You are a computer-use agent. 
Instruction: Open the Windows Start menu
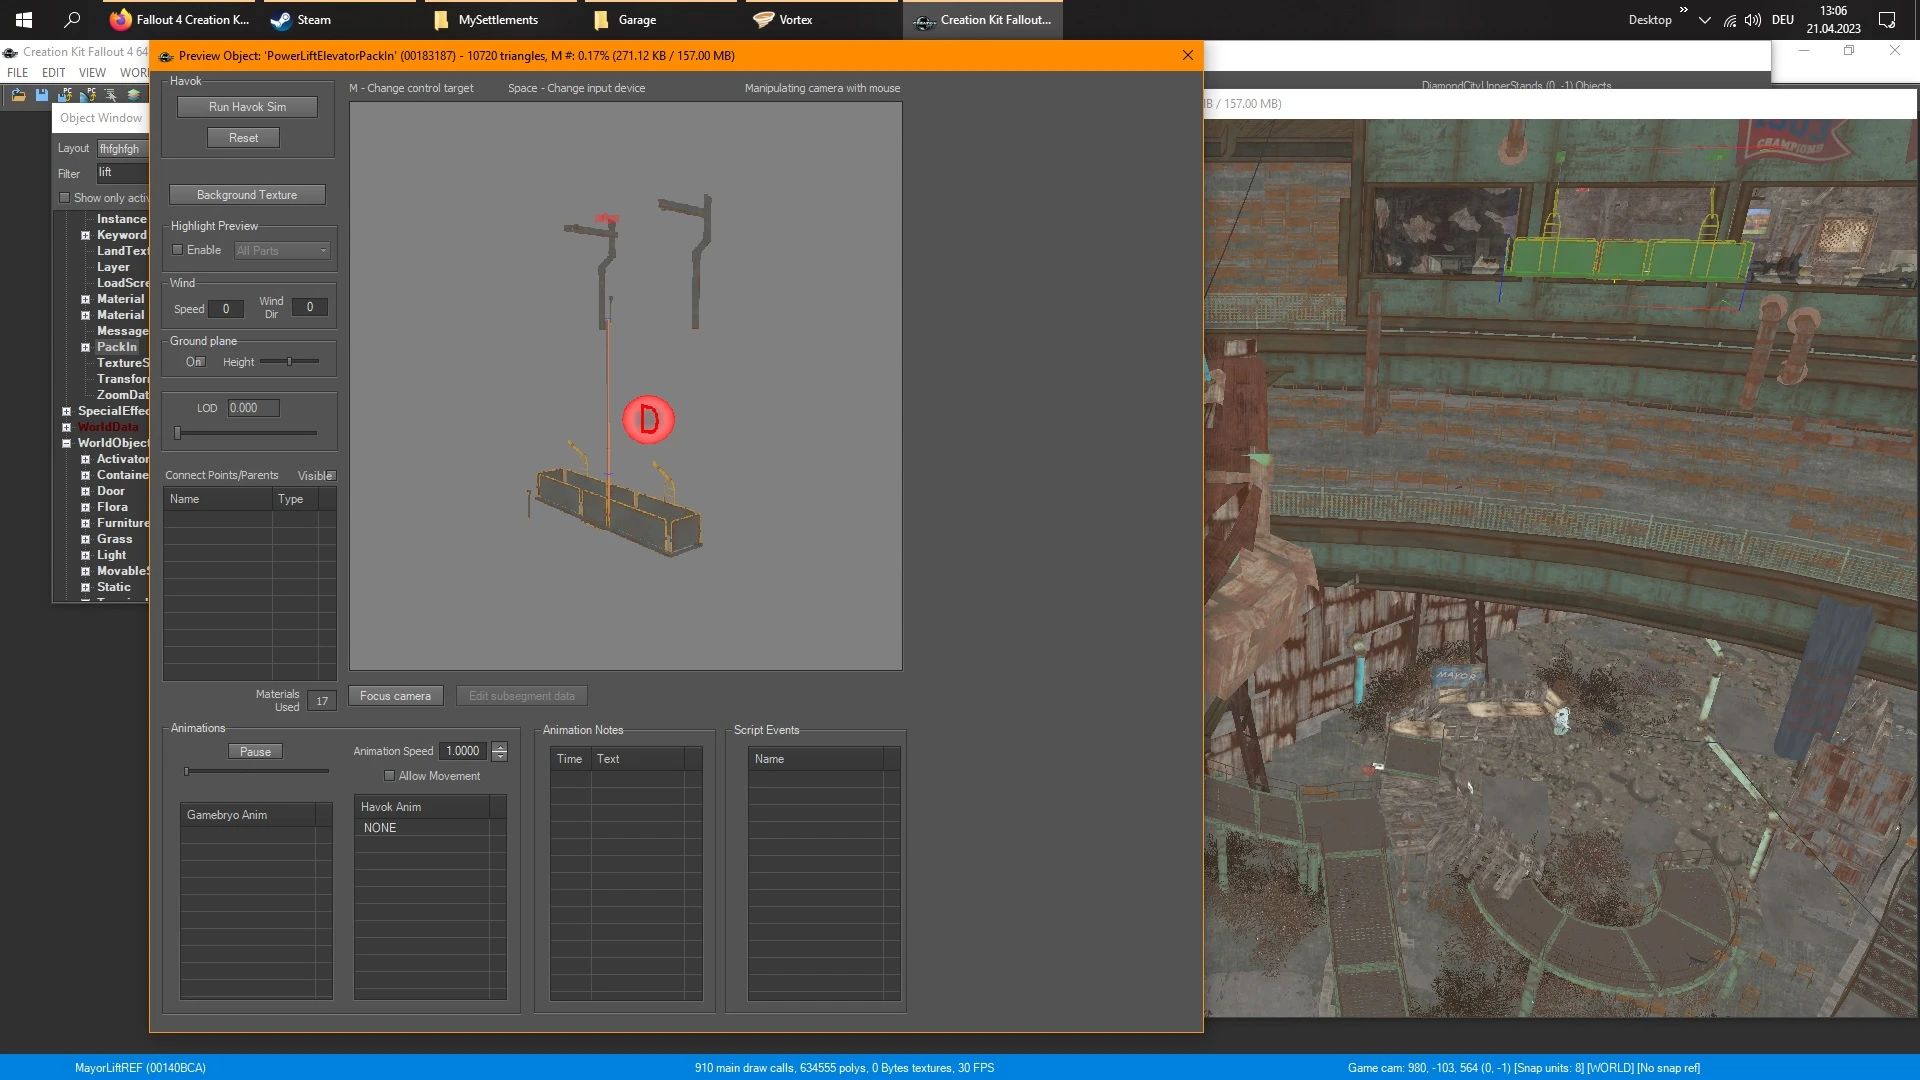pos(24,20)
